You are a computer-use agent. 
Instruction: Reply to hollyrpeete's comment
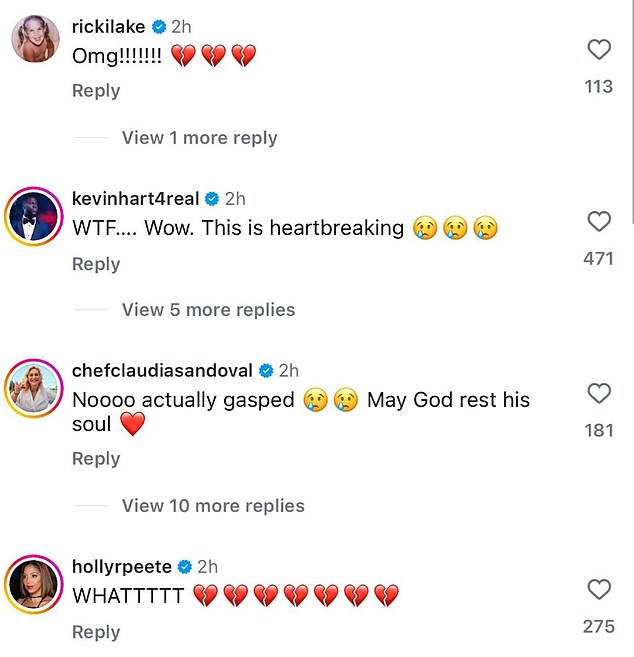point(96,632)
